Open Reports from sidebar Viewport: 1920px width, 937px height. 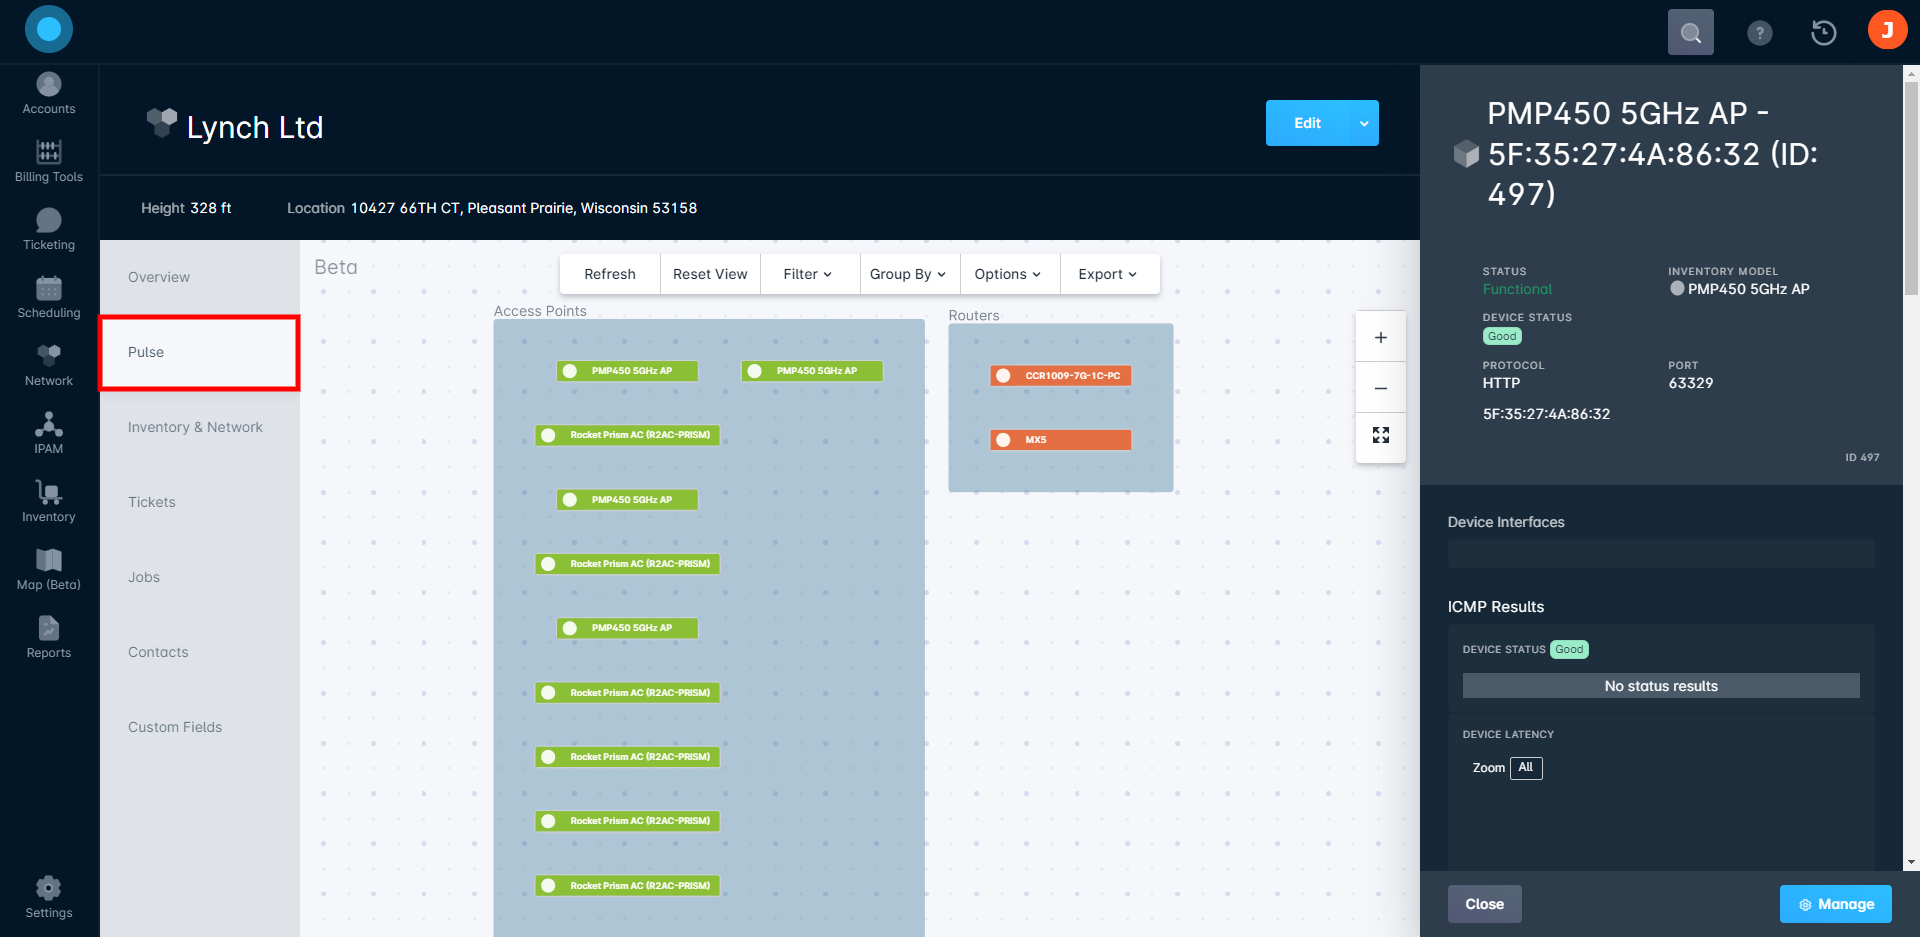tap(49, 638)
